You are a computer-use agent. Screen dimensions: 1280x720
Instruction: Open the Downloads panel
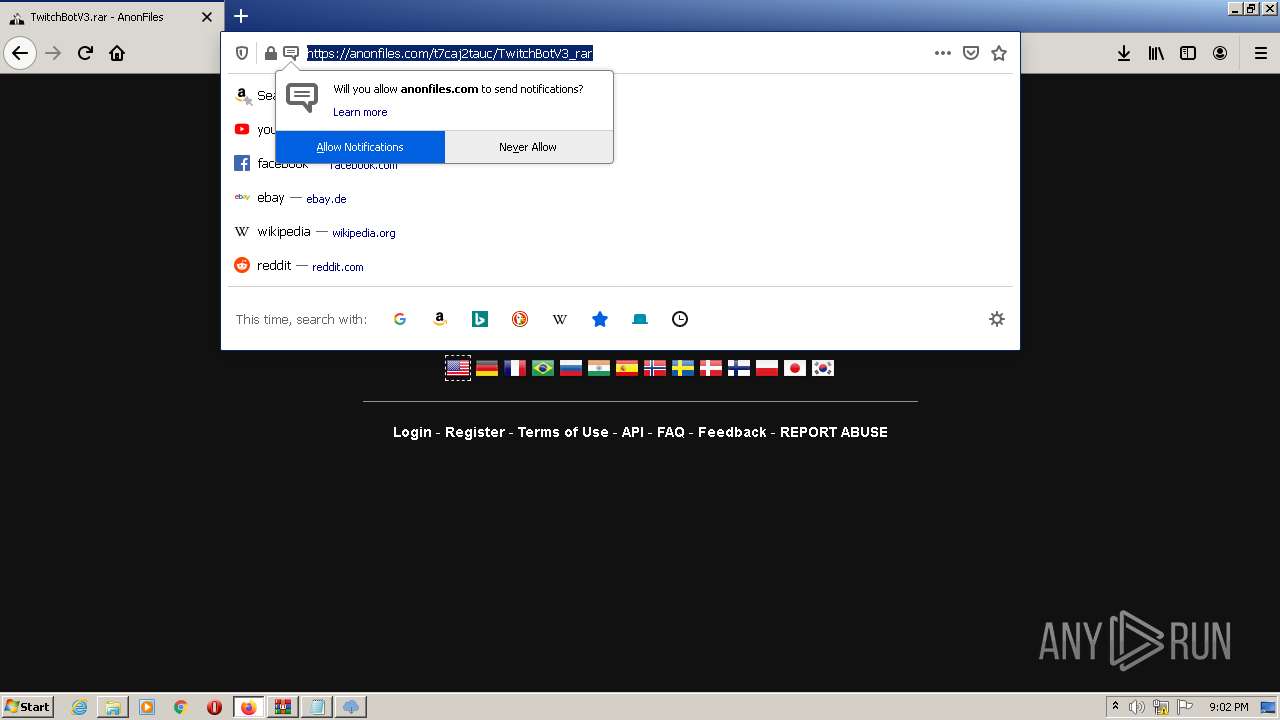click(1124, 53)
